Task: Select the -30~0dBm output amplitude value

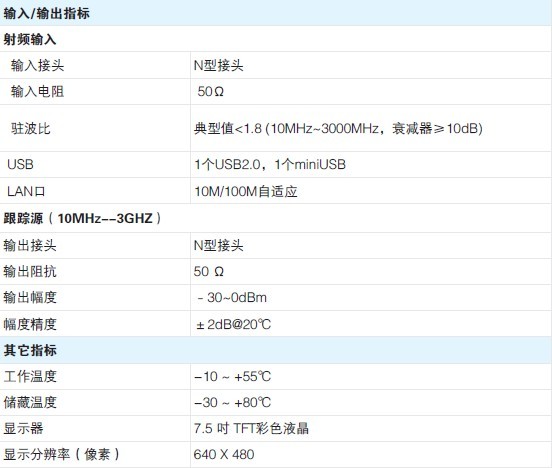Action: (232, 298)
